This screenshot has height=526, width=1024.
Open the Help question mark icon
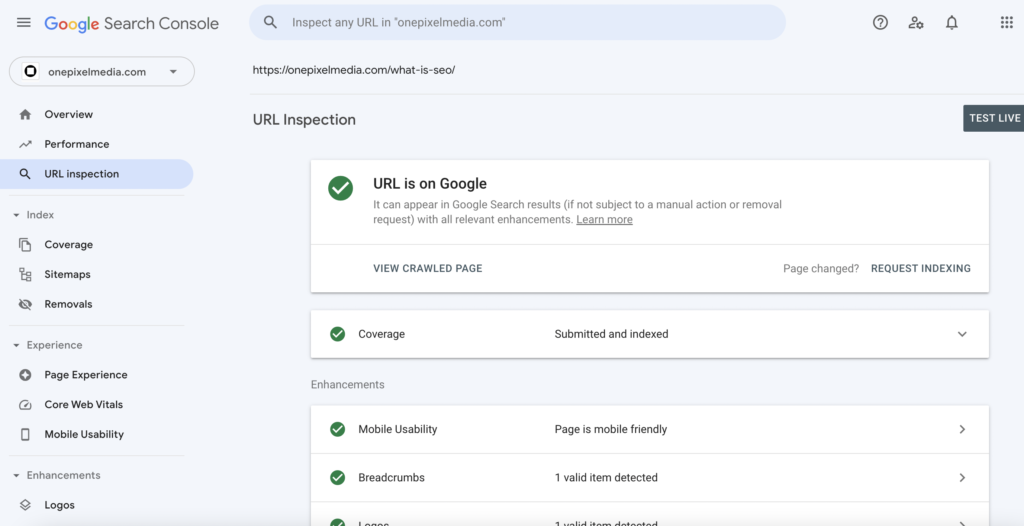click(x=880, y=23)
